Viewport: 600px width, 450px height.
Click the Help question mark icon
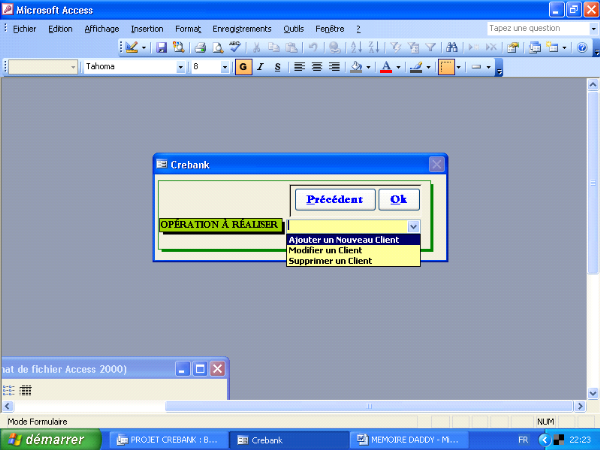(582, 47)
